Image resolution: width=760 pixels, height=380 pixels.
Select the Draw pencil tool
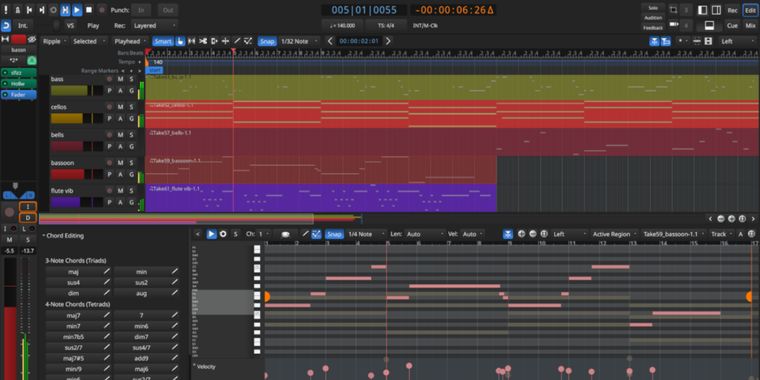[x=237, y=41]
